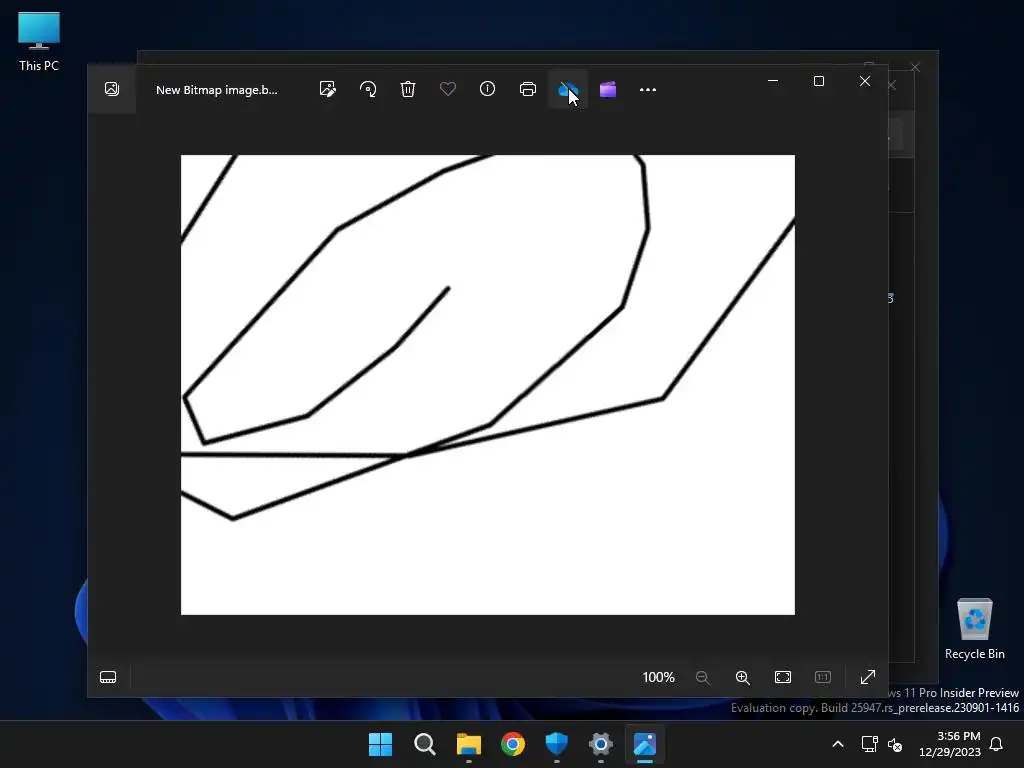
Task: Click the network status tray icon
Action: 869,744
